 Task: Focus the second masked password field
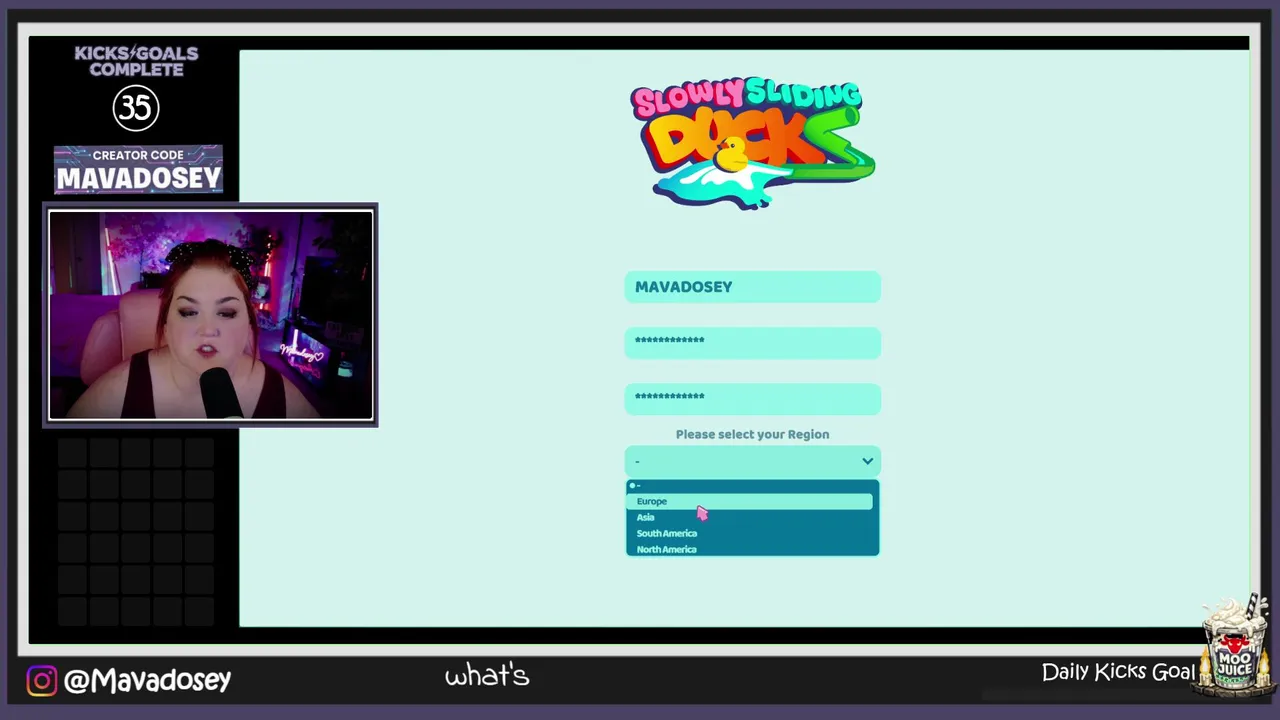(x=752, y=397)
